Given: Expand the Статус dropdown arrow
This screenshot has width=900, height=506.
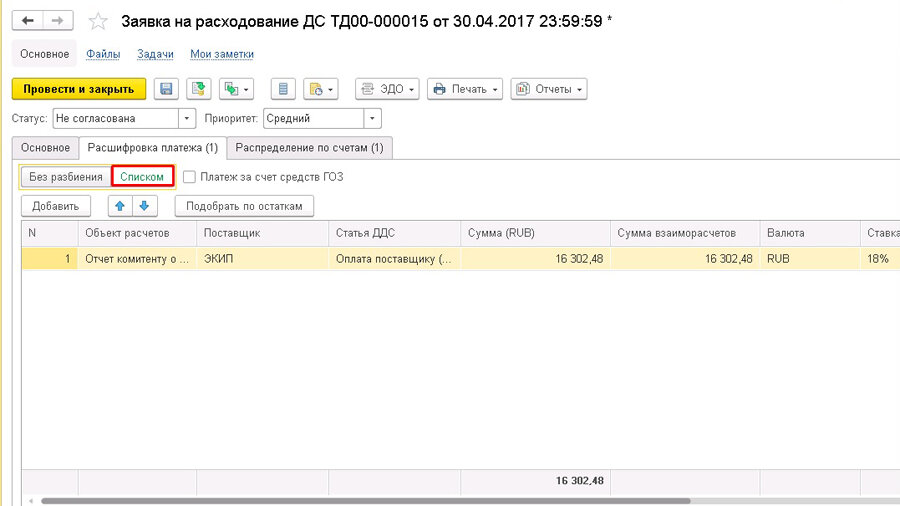Looking at the screenshot, I should coord(187,119).
